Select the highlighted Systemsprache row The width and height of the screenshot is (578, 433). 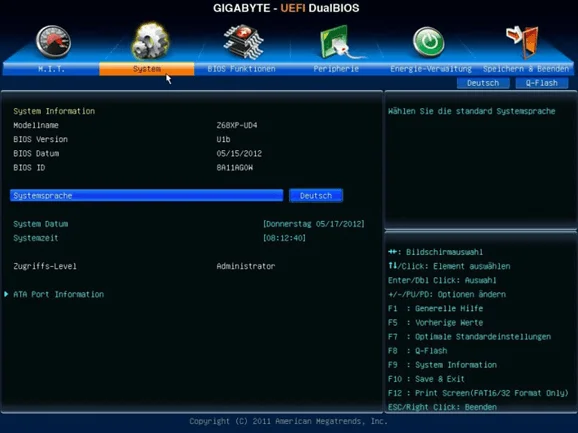point(147,196)
